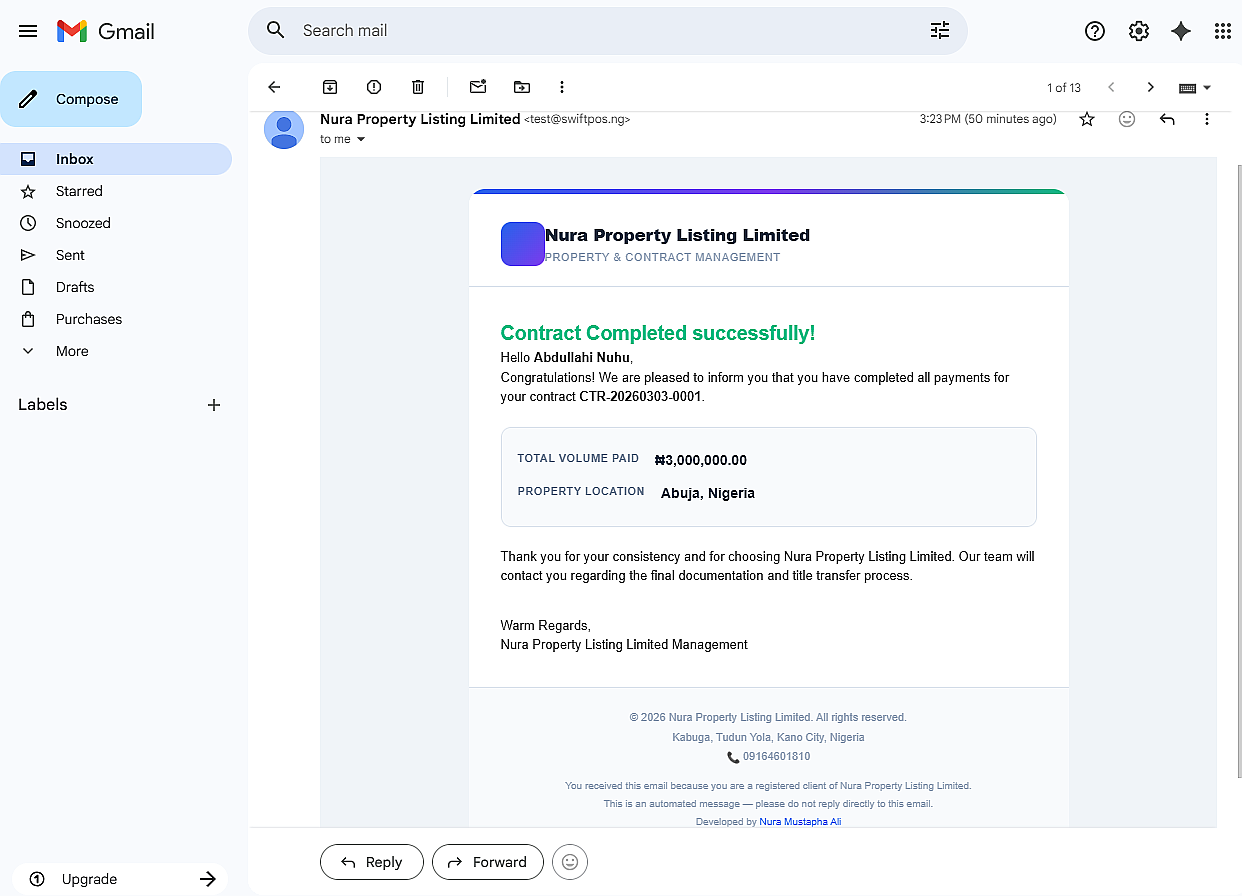Click the 3:23 PM timestamp

point(988,119)
